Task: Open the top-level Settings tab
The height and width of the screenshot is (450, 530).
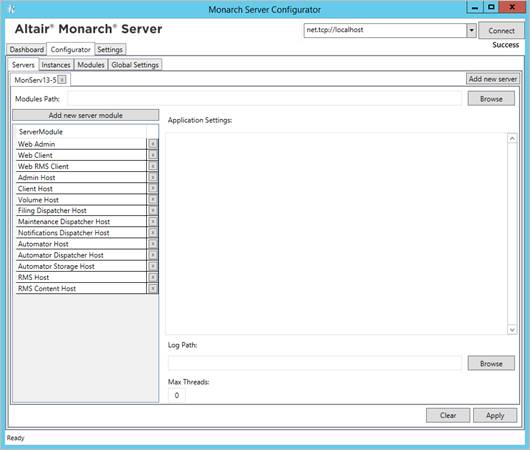Action: click(x=110, y=50)
